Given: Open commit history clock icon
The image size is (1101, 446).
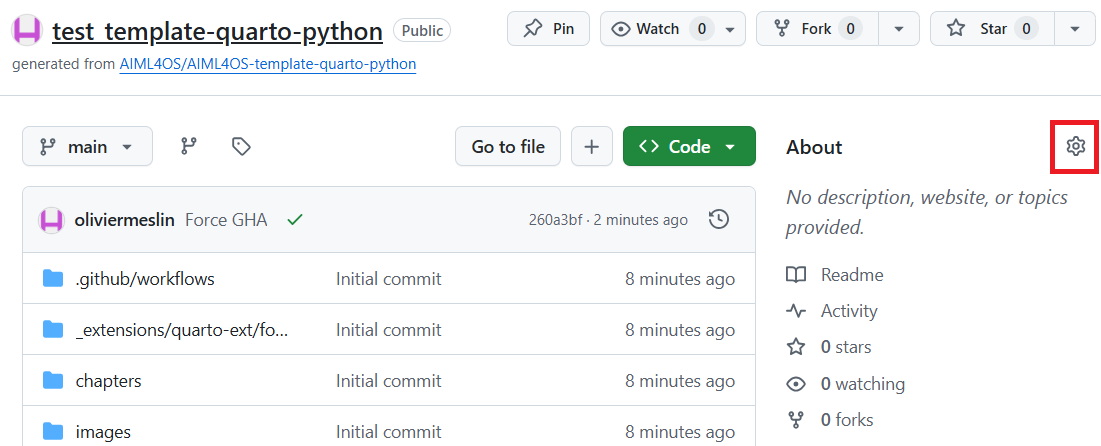Looking at the screenshot, I should coord(719,220).
